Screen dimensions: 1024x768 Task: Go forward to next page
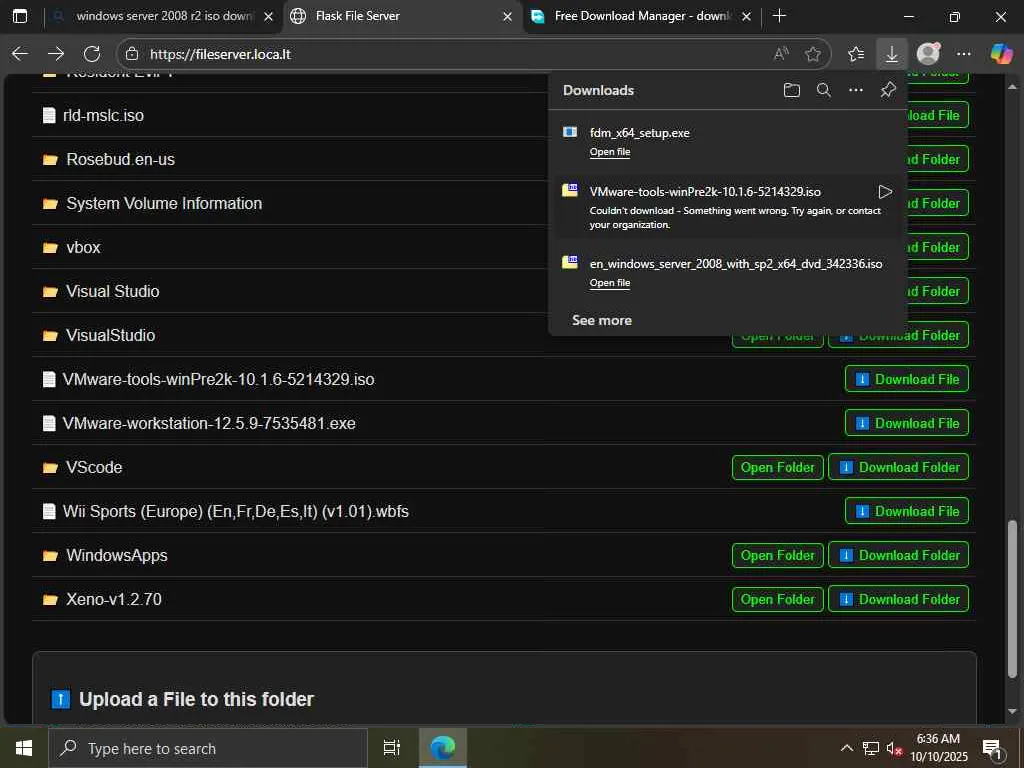pyautogui.click(x=56, y=54)
